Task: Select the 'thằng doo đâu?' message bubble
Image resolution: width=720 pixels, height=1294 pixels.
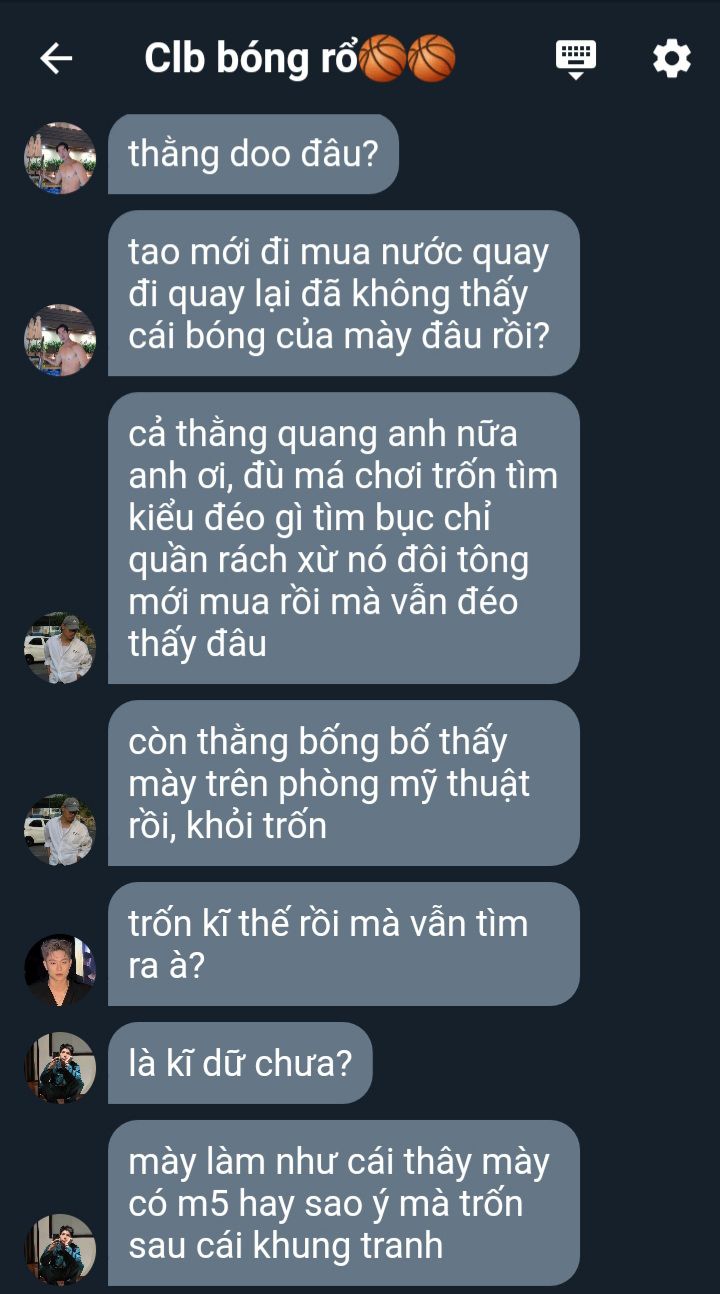Action: click(x=253, y=154)
